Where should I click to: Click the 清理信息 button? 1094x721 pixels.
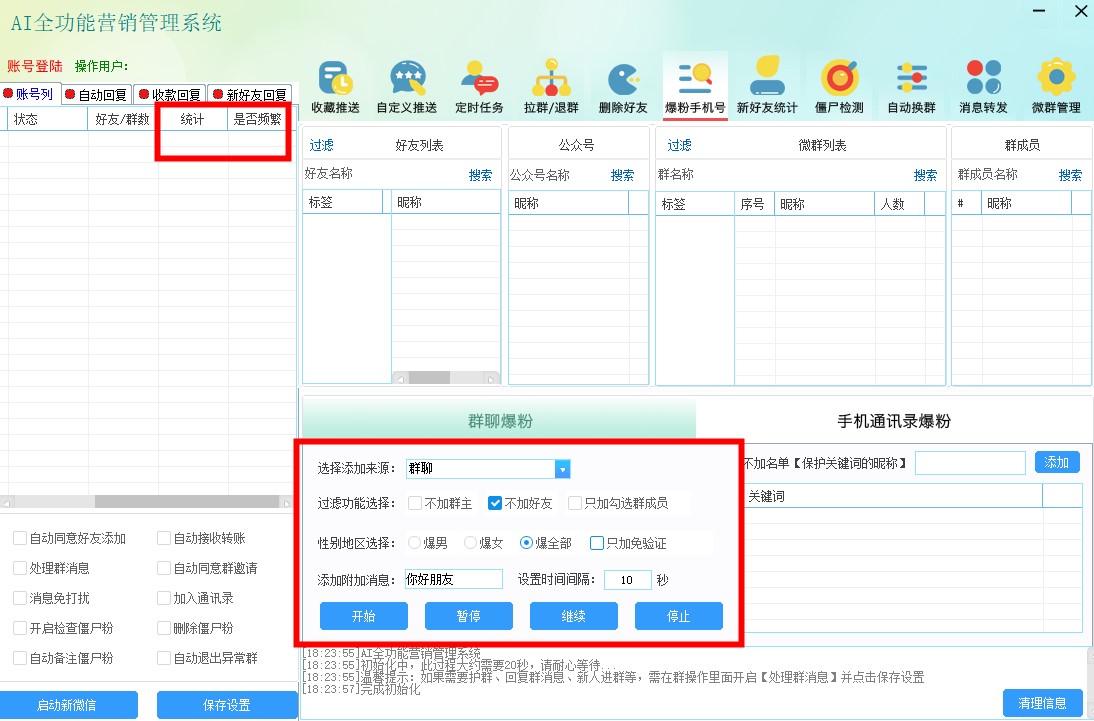pyautogui.click(x=1042, y=703)
